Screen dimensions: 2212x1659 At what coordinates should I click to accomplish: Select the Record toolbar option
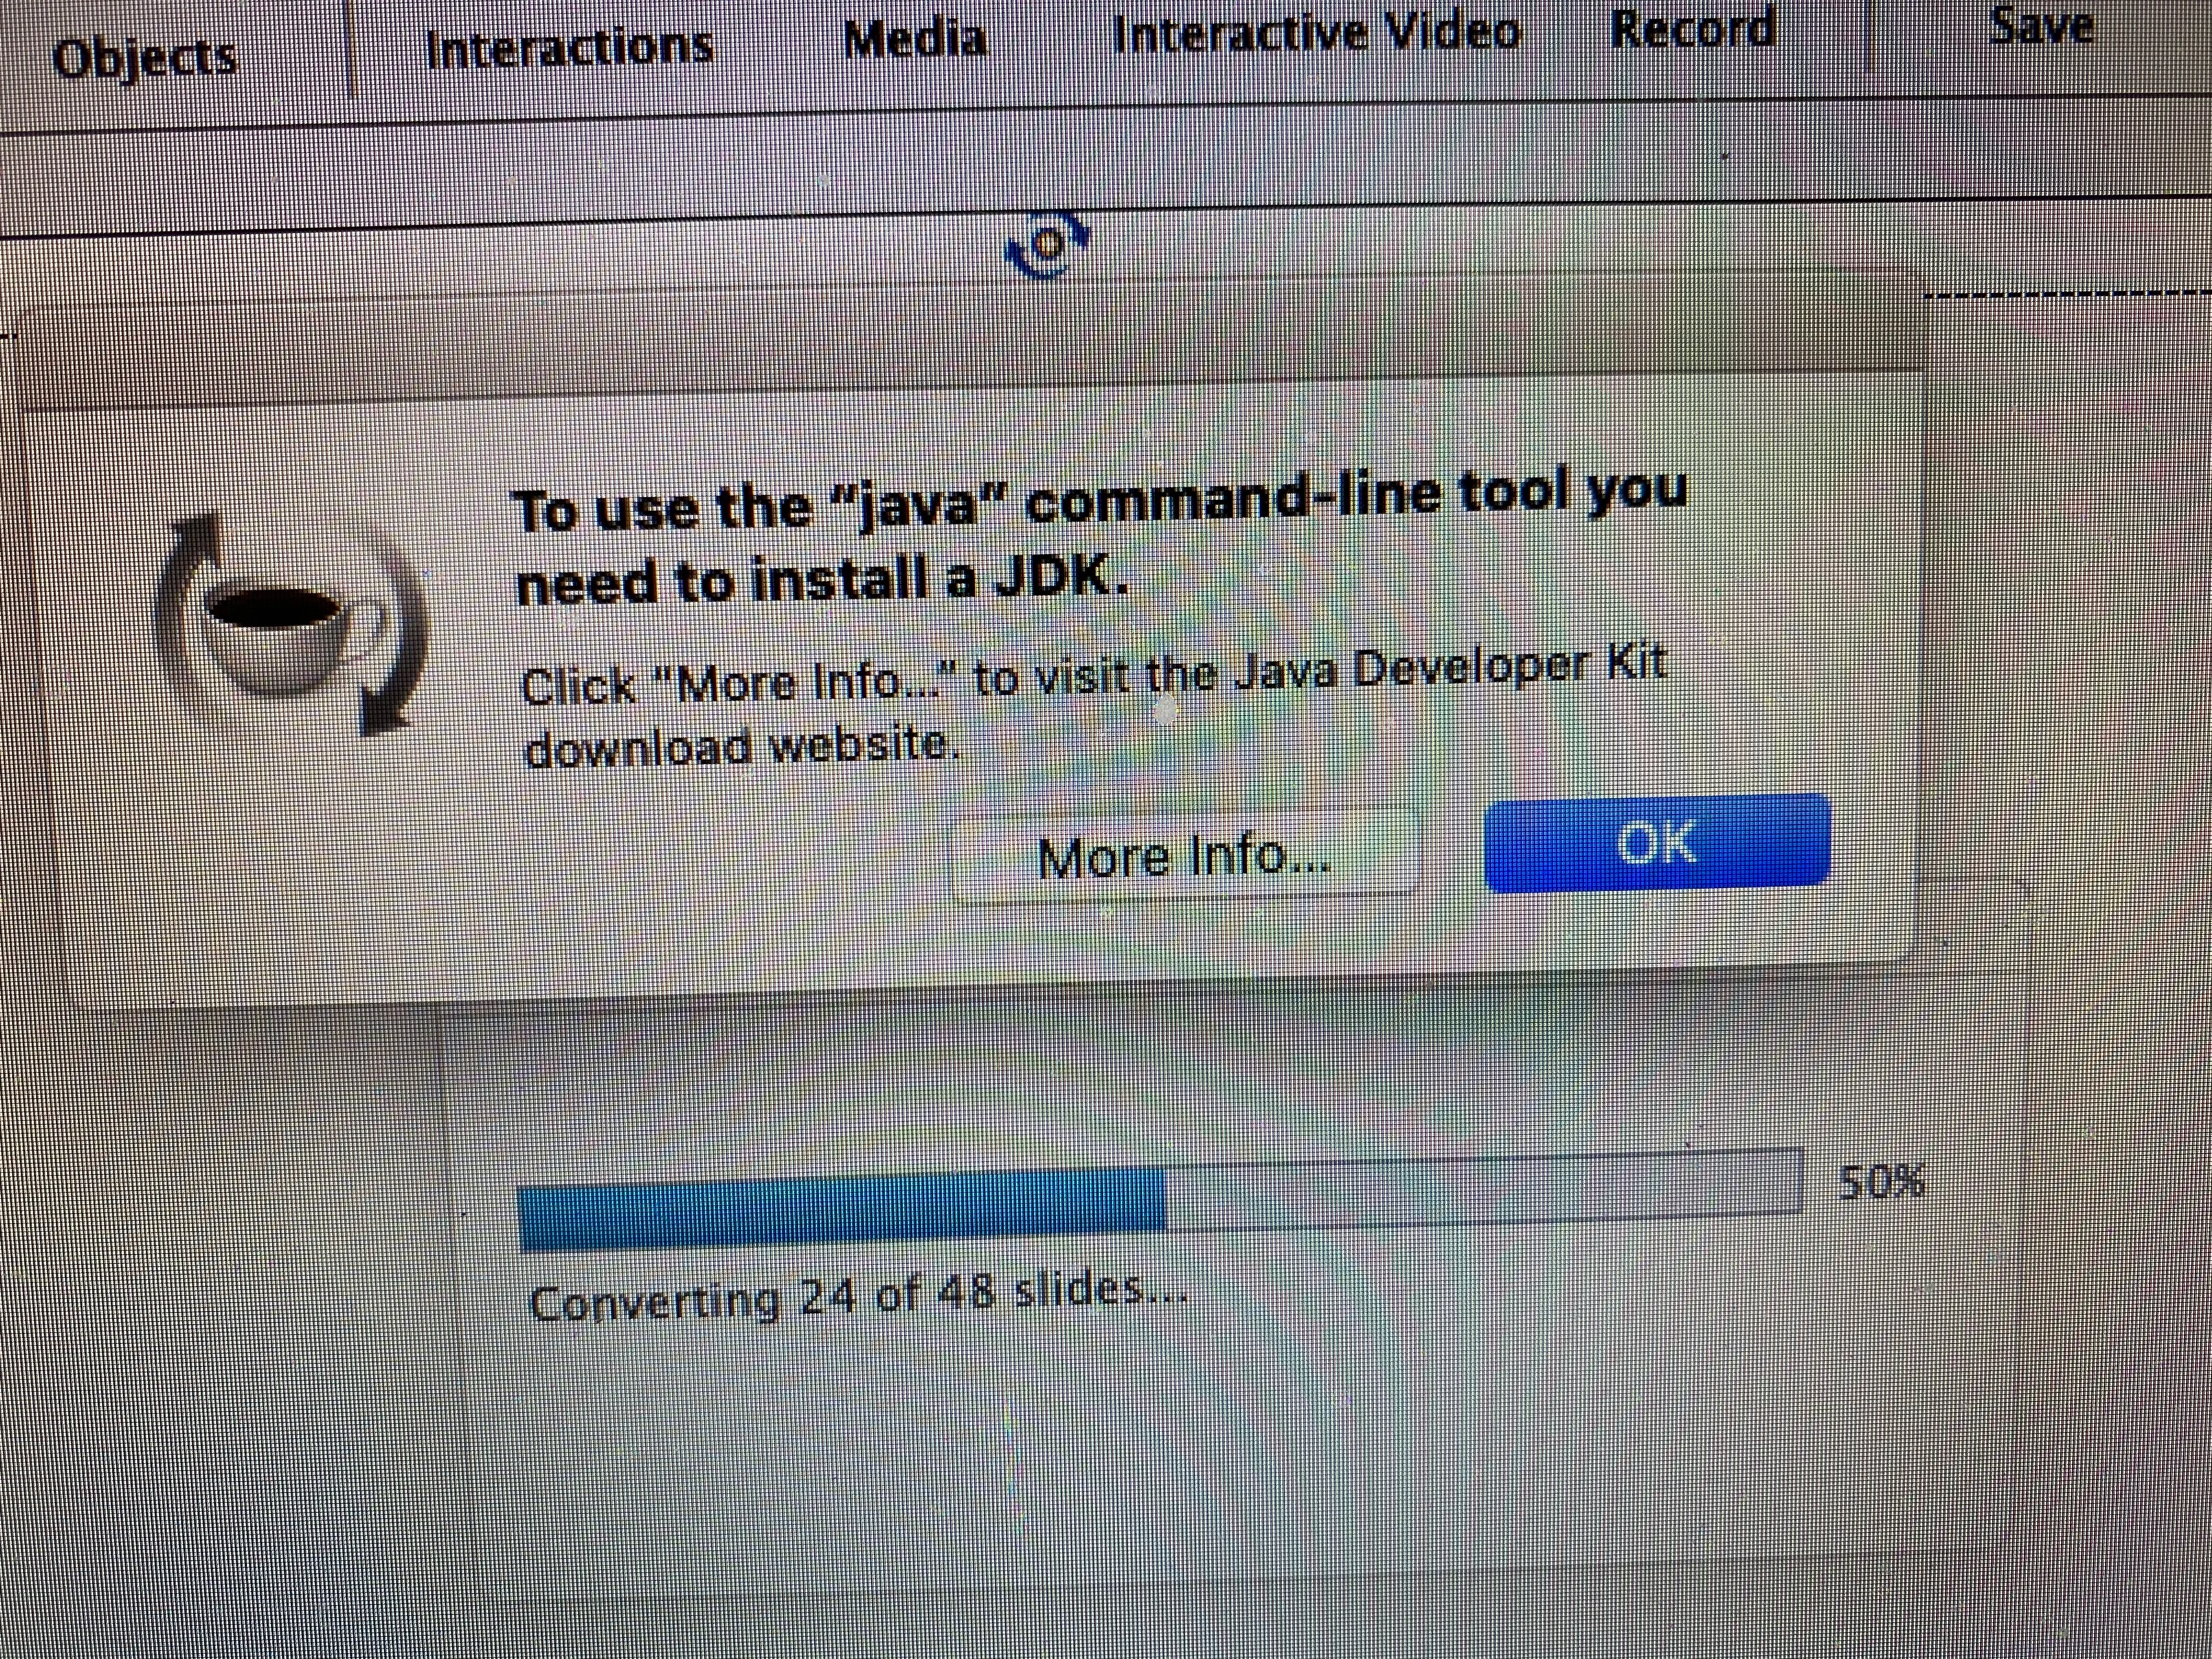[x=1693, y=28]
